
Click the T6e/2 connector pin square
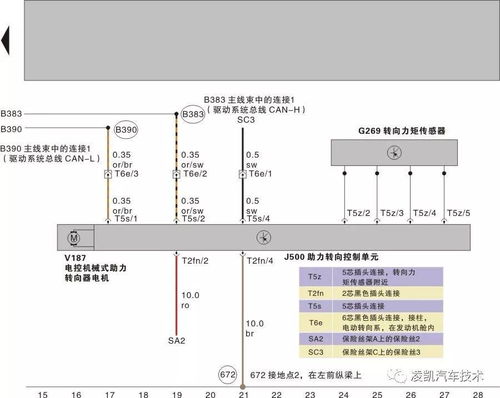(x=176, y=174)
